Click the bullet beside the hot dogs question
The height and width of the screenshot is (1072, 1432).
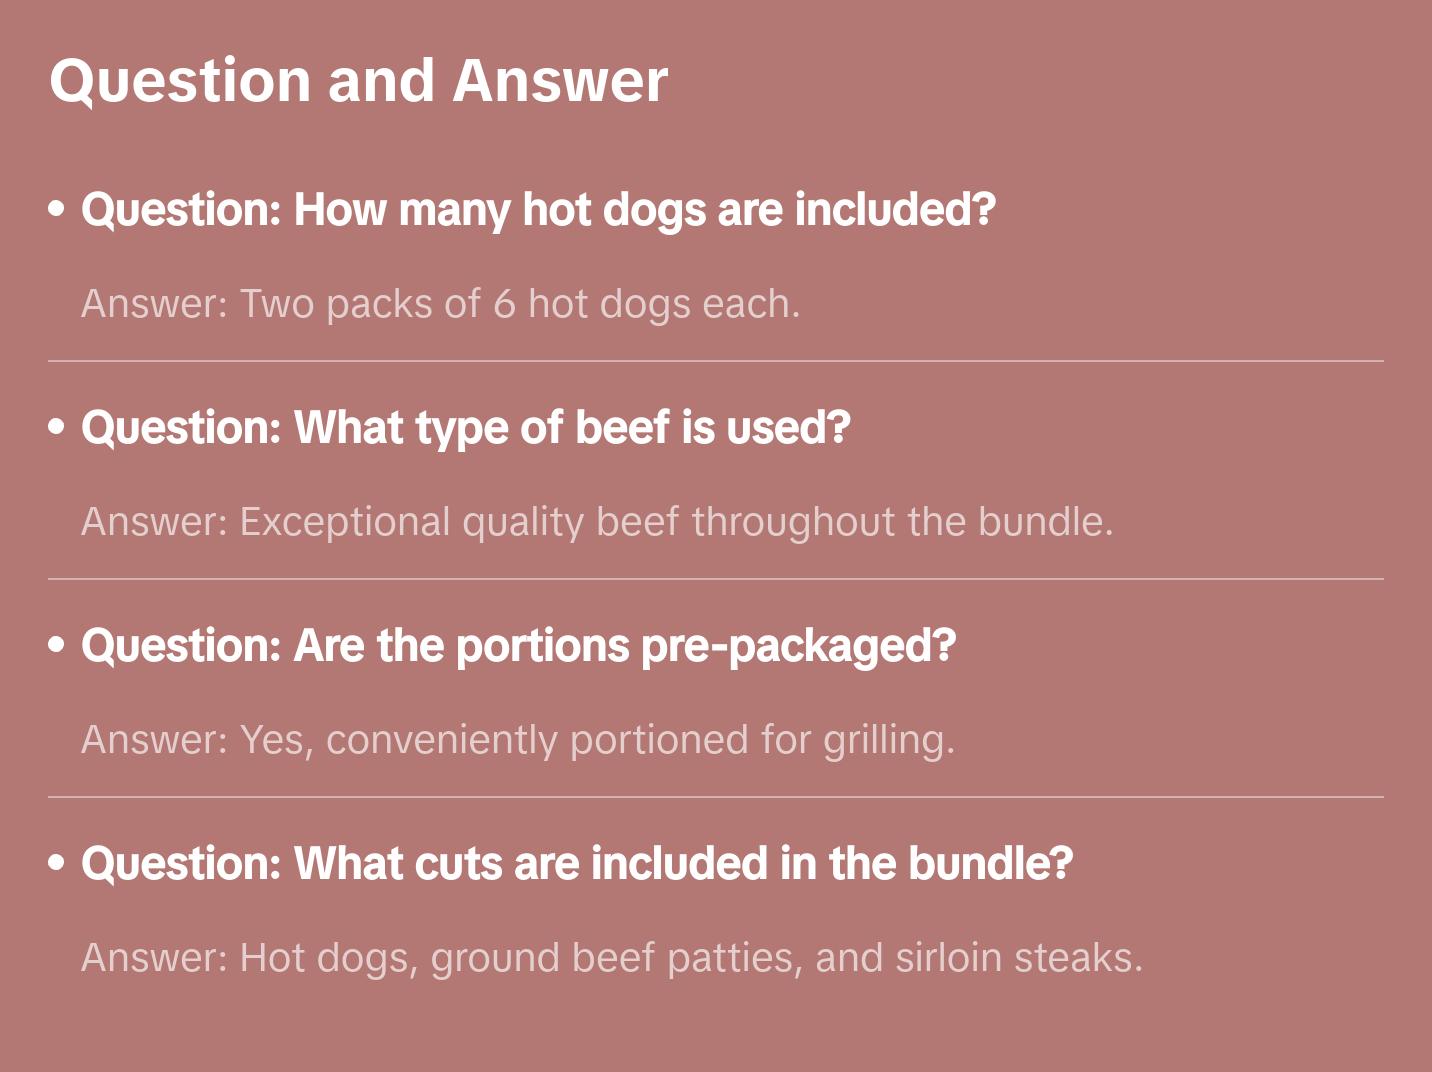57,210
